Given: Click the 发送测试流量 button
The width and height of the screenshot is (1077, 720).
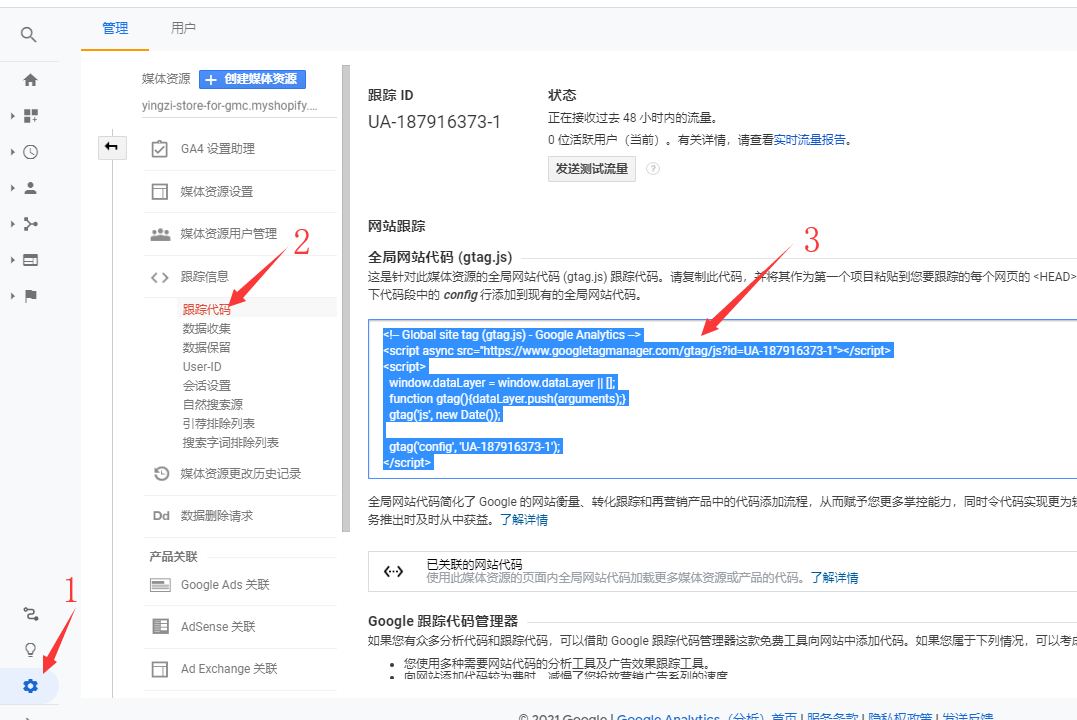Looking at the screenshot, I should click(x=591, y=168).
